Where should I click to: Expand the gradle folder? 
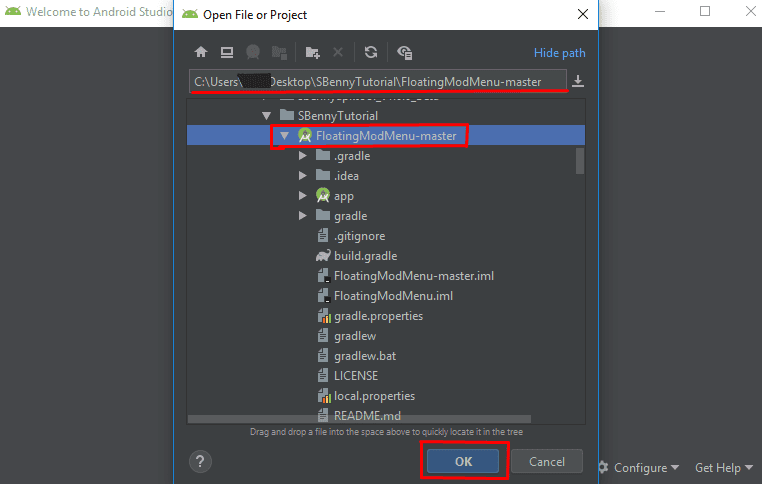tap(303, 215)
